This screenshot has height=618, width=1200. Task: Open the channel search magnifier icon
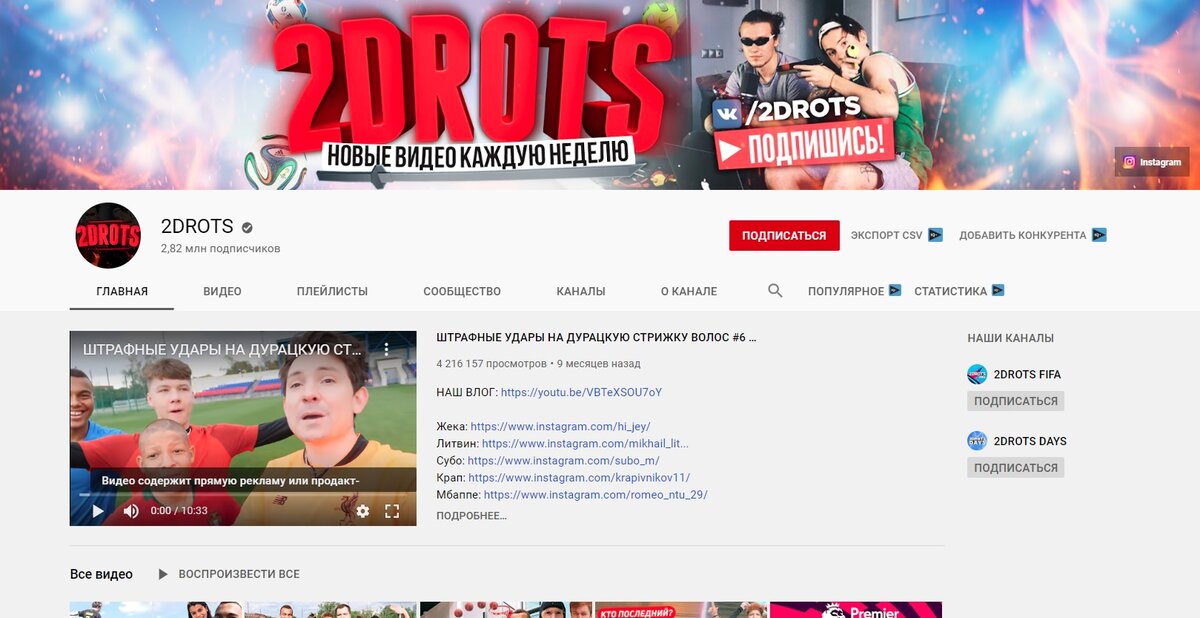(x=775, y=291)
